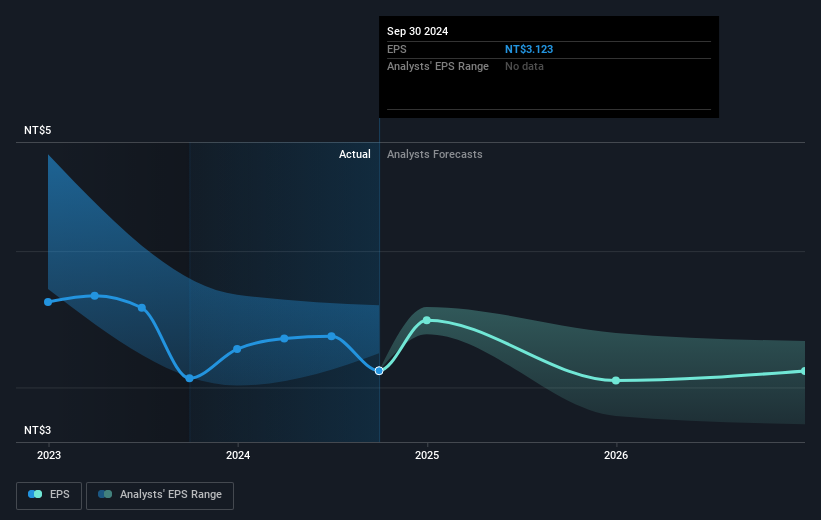Click the NT$5 axis label
Screen dimensions: 821x520
tap(38, 130)
